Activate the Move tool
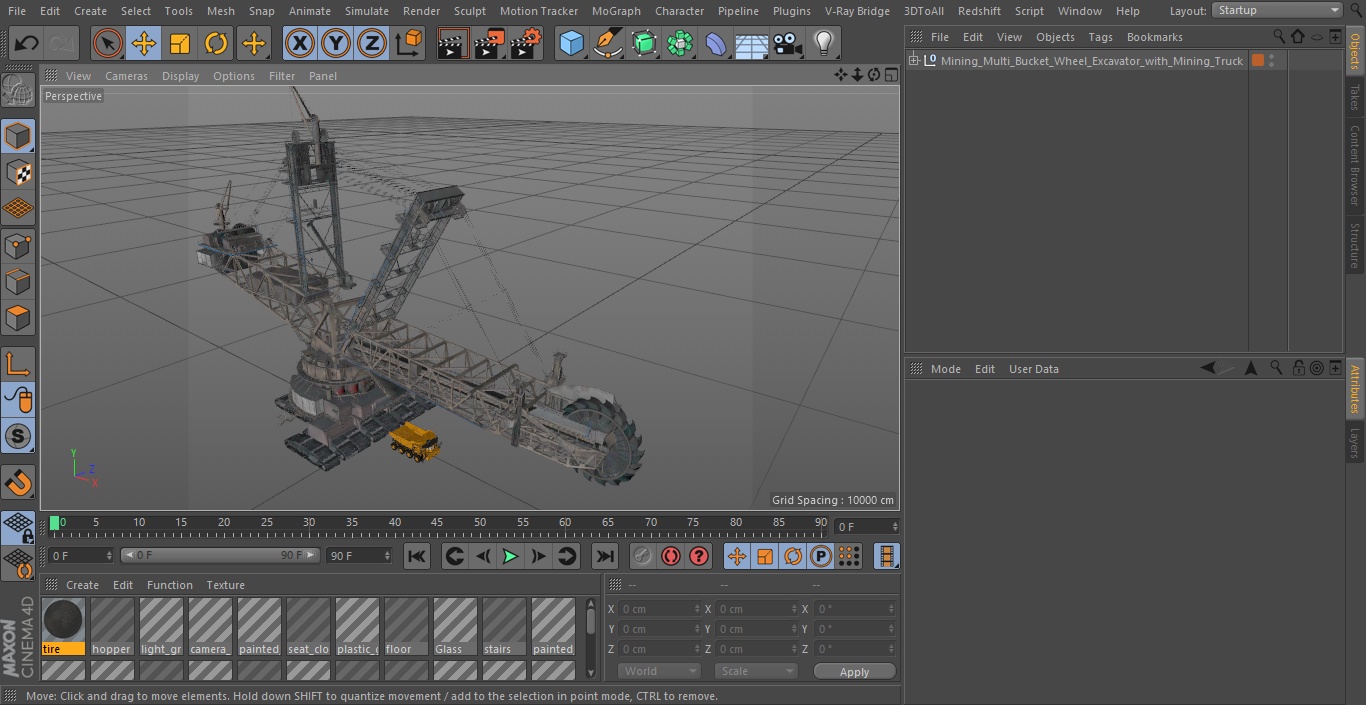This screenshot has height=705, width=1366. click(x=144, y=44)
